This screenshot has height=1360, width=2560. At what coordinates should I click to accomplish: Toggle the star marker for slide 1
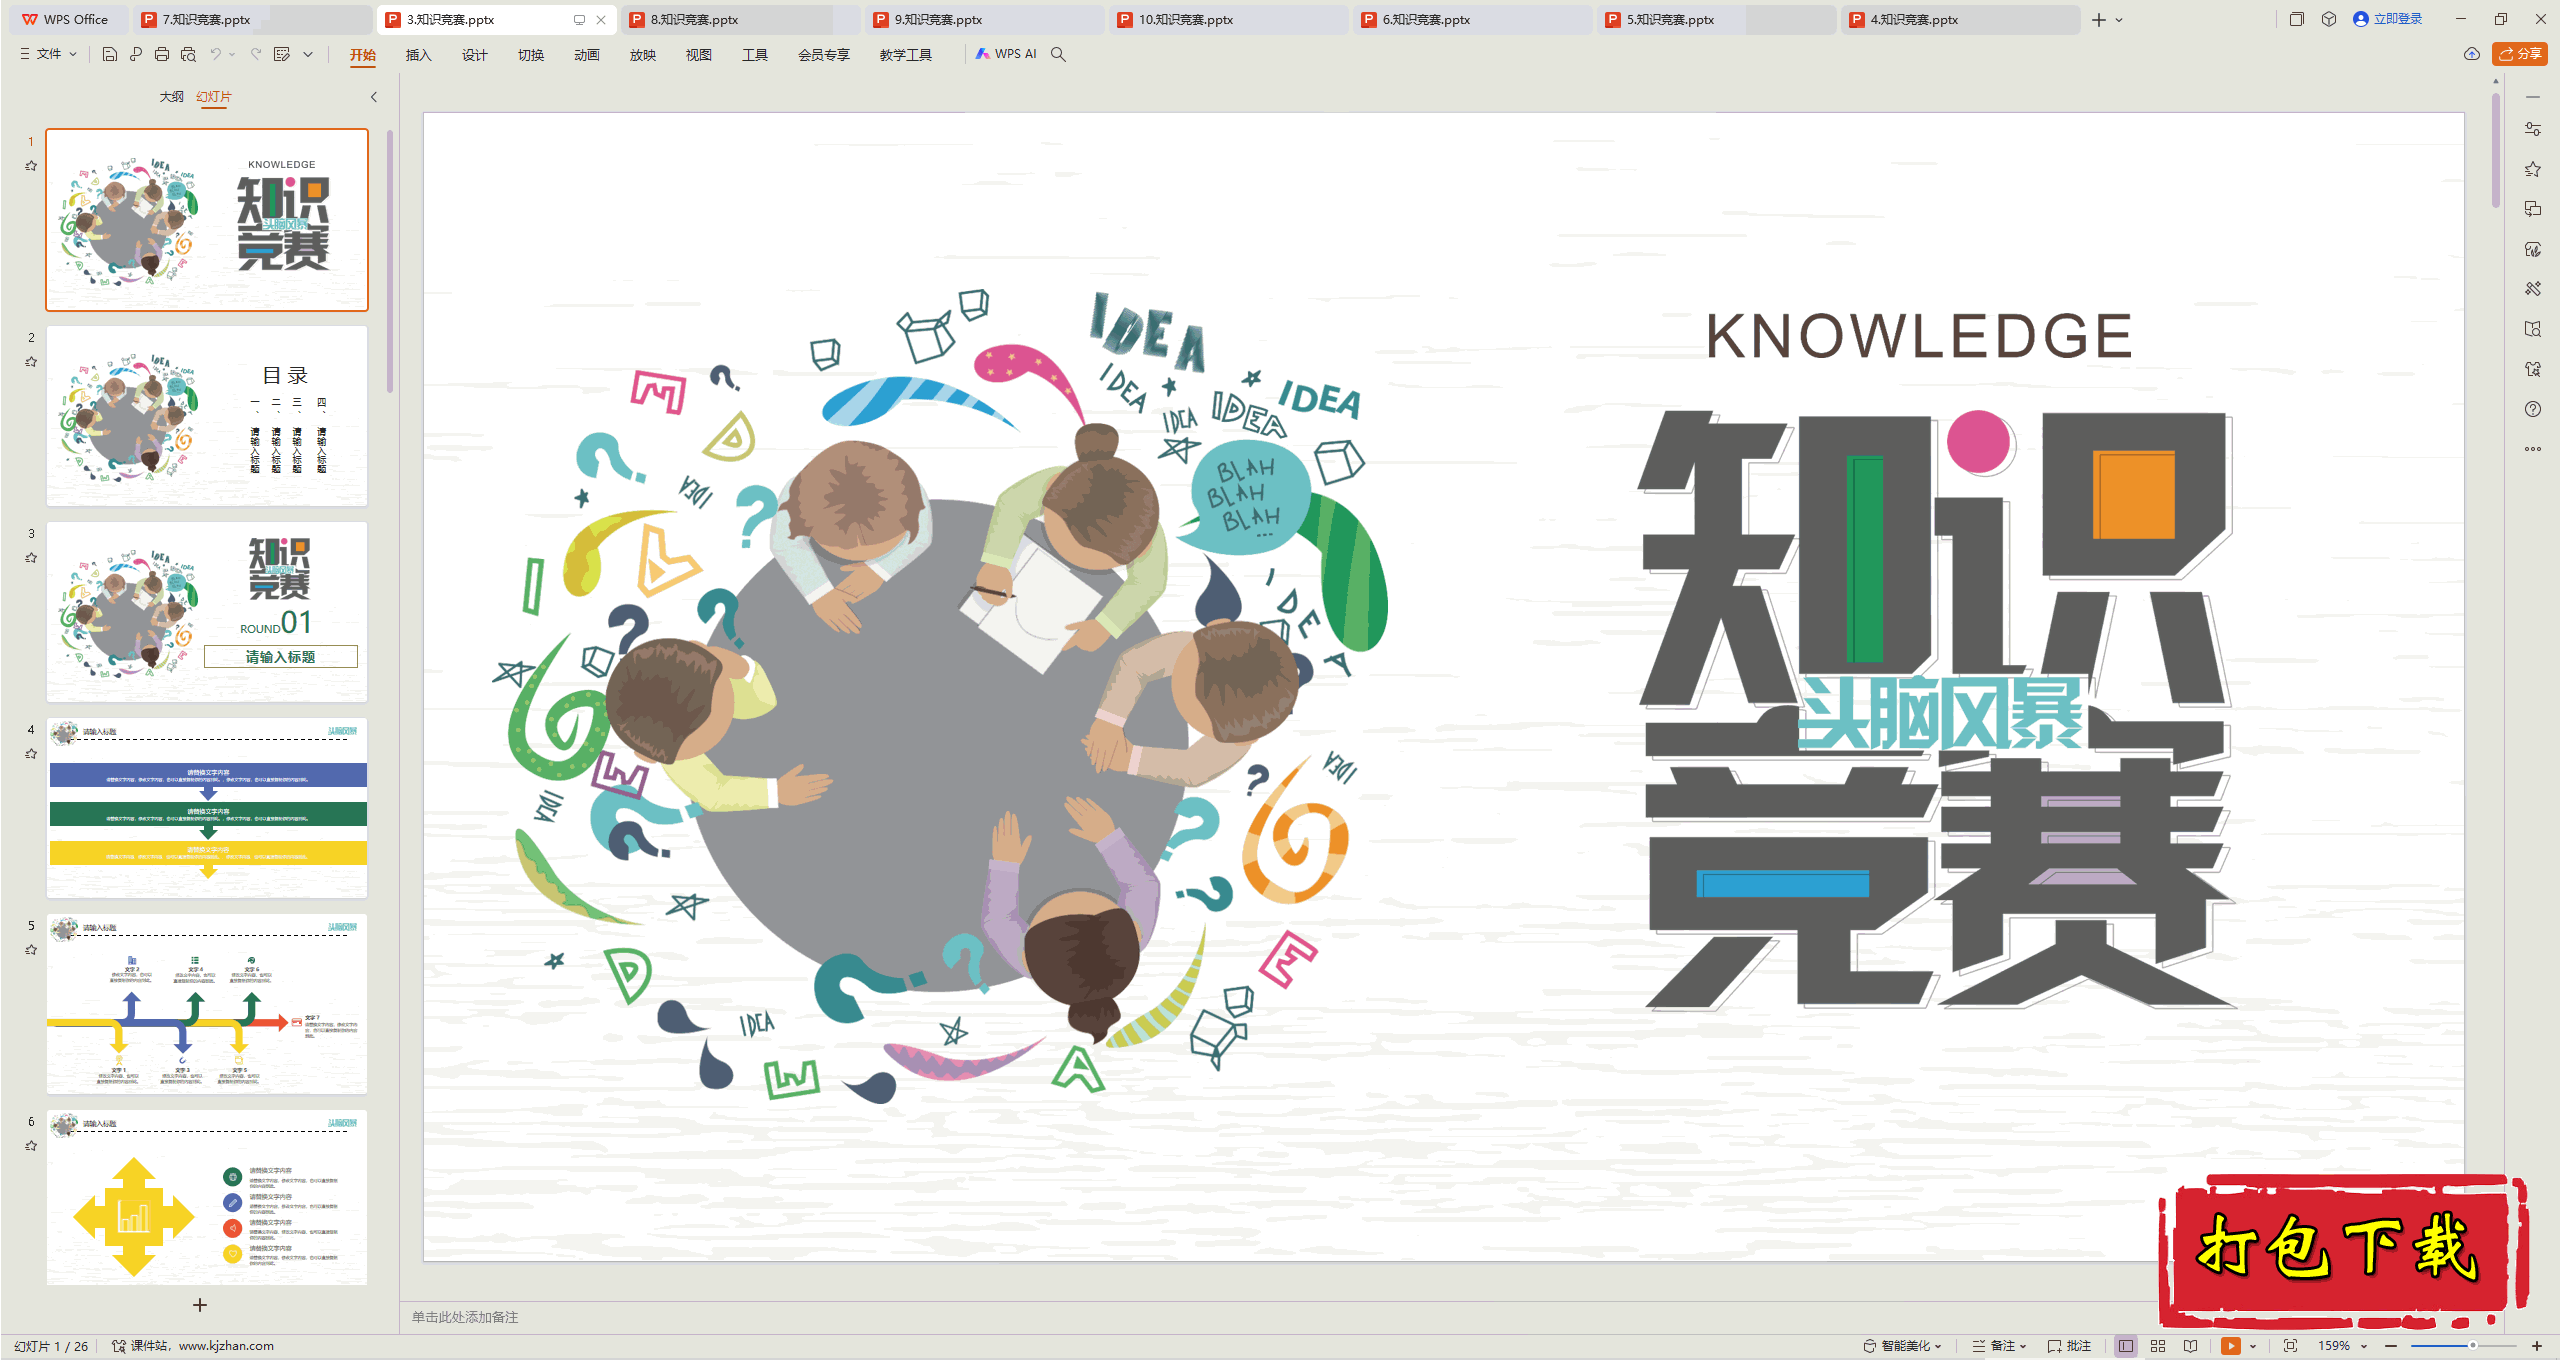(x=31, y=166)
